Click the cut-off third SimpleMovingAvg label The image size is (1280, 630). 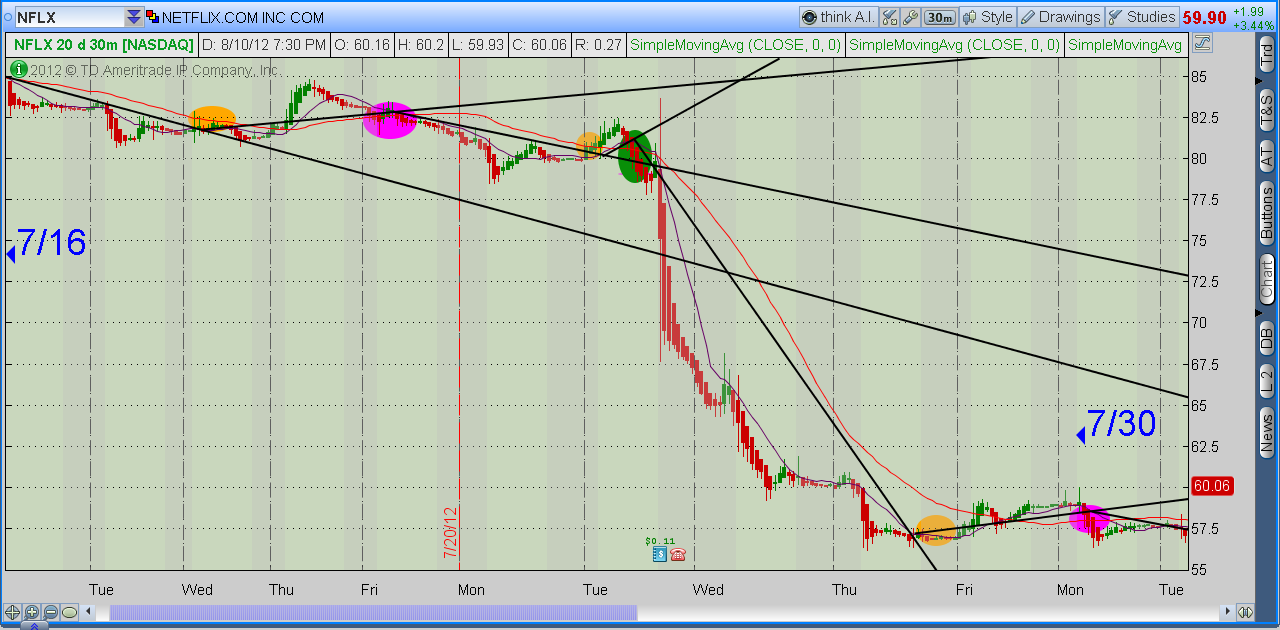pos(1125,45)
